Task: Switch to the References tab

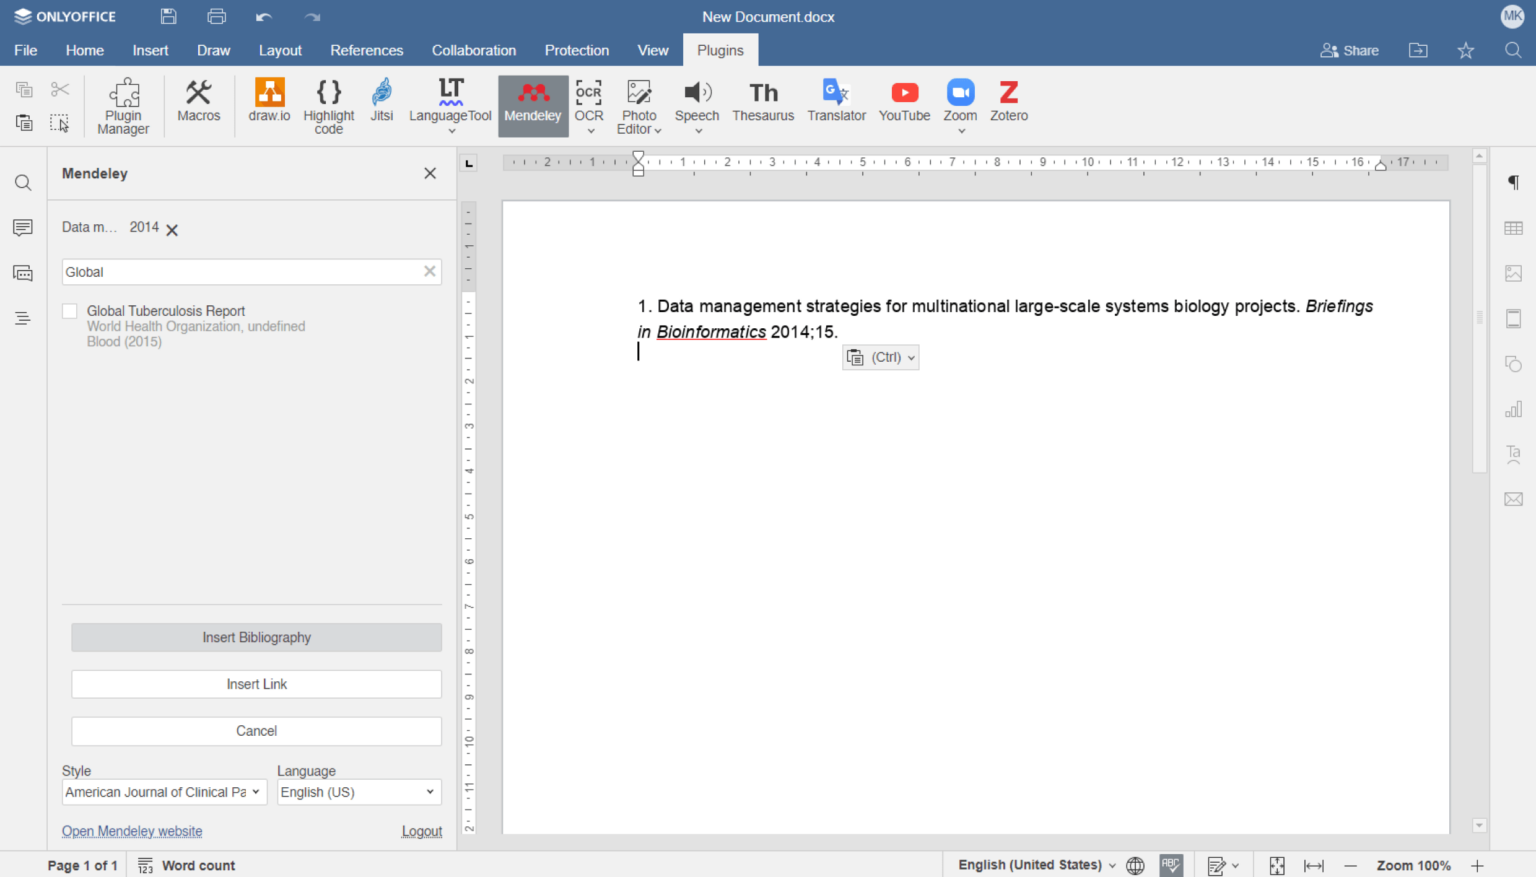Action: tap(366, 50)
